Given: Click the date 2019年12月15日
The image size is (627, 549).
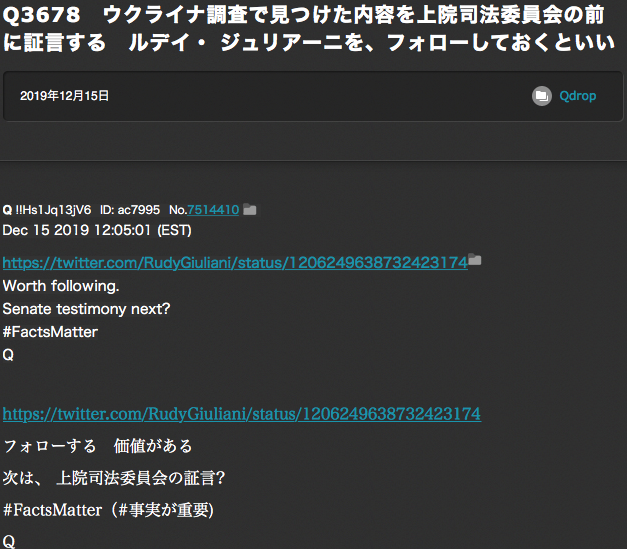Looking at the screenshot, I should (x=64, y=96).
